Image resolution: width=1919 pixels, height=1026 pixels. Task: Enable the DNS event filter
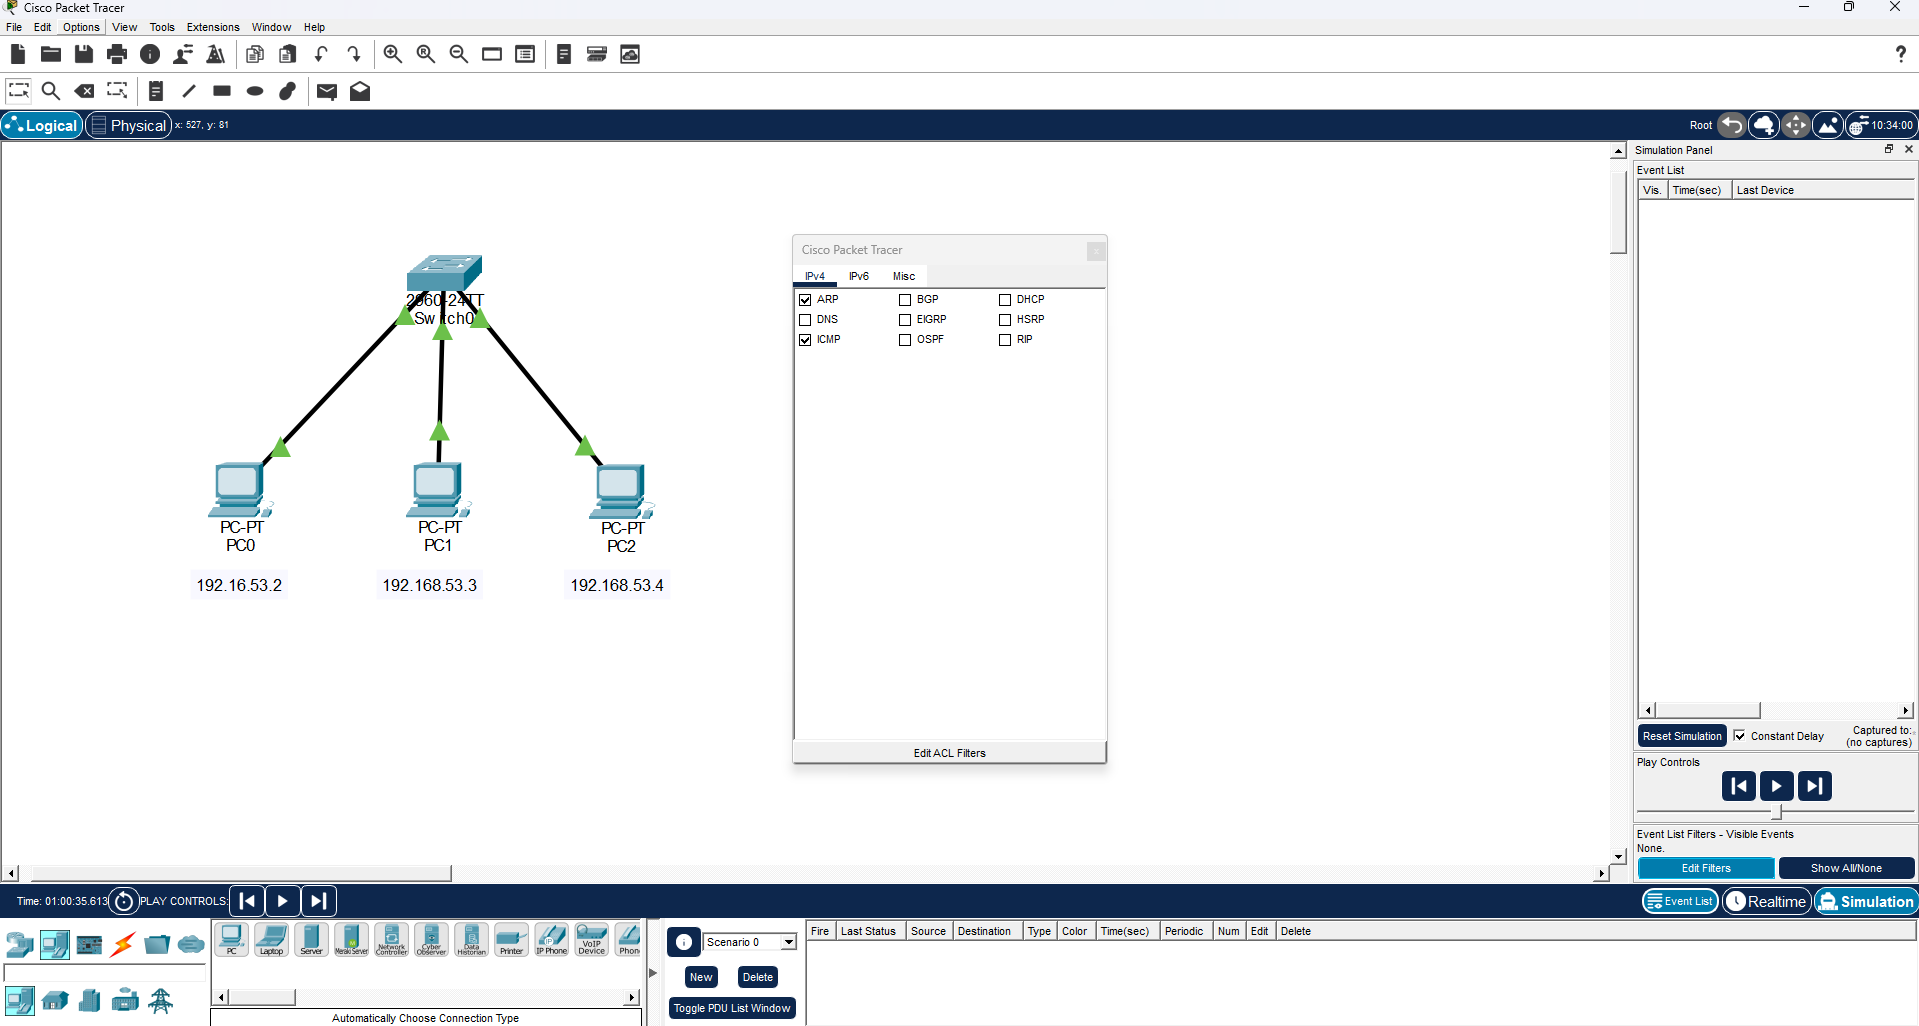[x=806, y=319]
